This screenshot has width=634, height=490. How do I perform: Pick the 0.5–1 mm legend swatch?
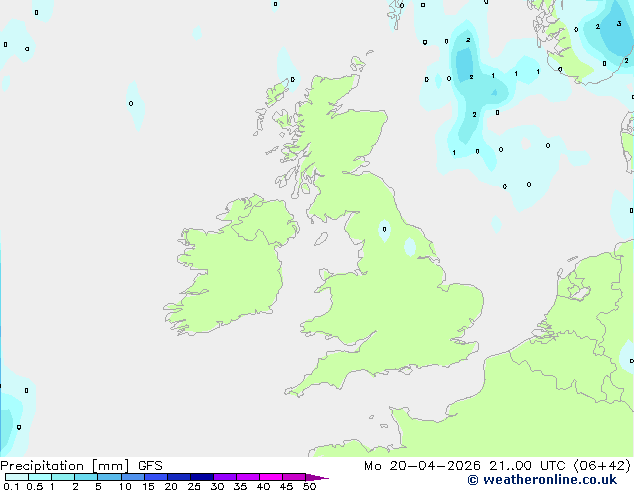tap(40, 477)
